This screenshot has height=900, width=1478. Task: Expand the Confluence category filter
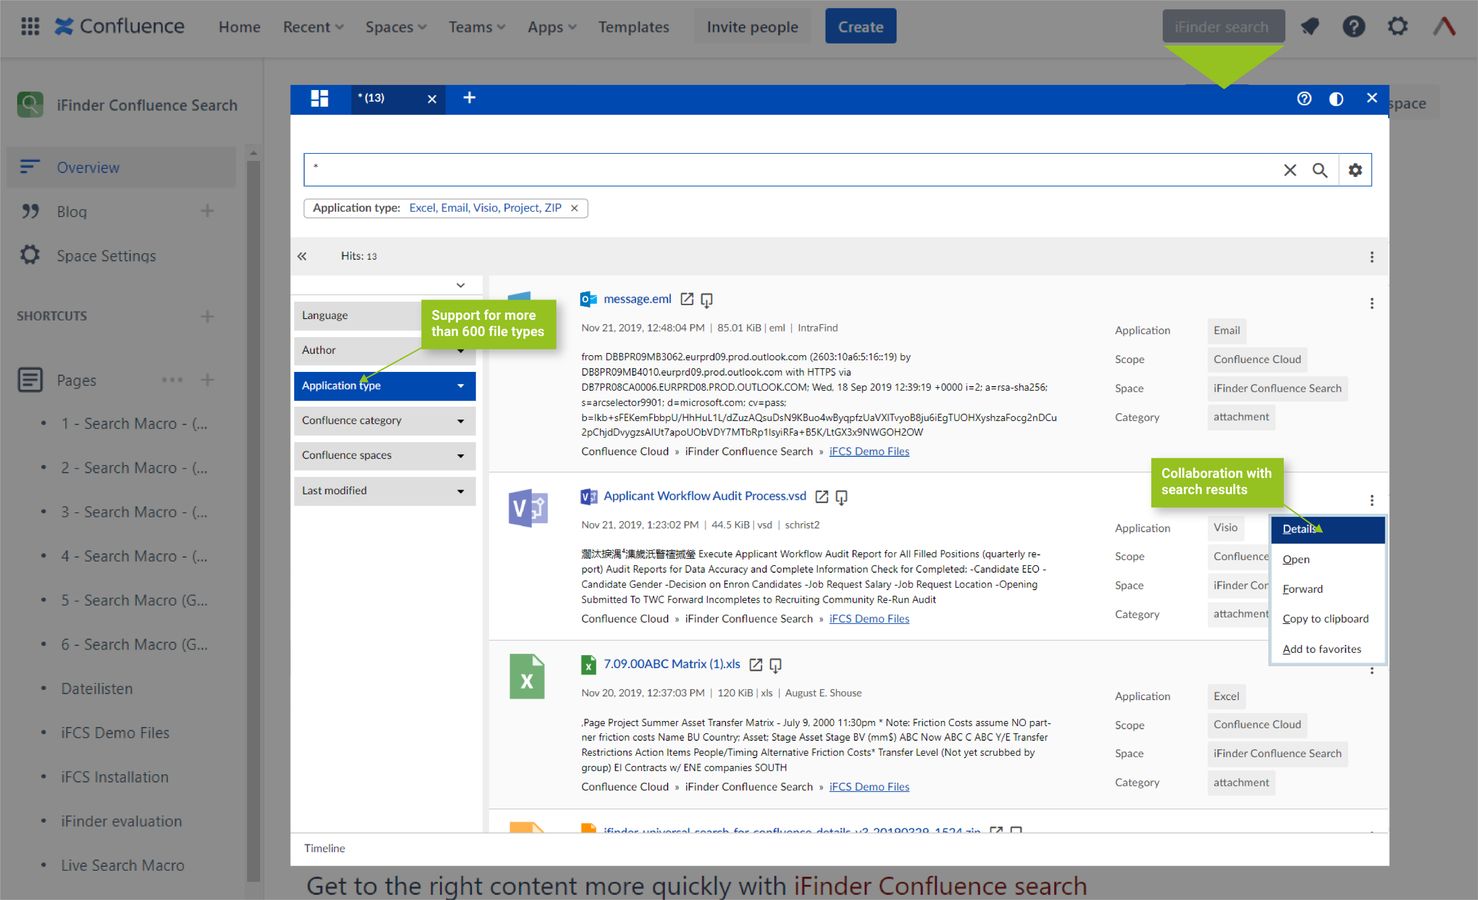[x=385, y=421]
